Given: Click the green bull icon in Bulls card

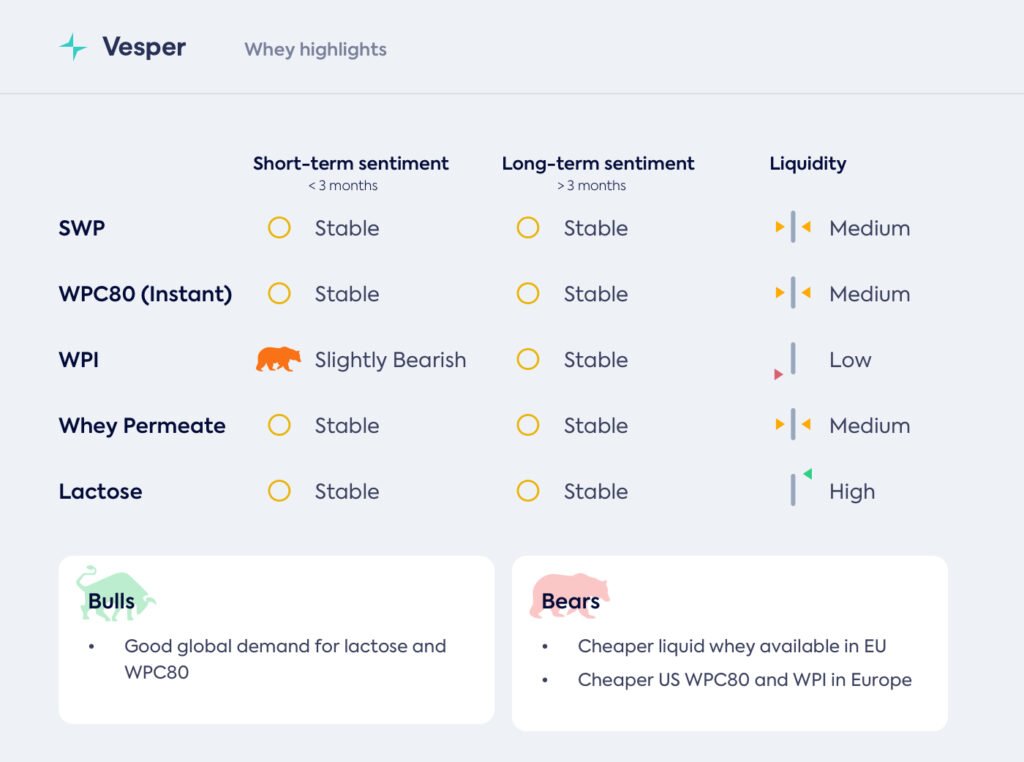Looking at the screenshot, I should point(114,592).
